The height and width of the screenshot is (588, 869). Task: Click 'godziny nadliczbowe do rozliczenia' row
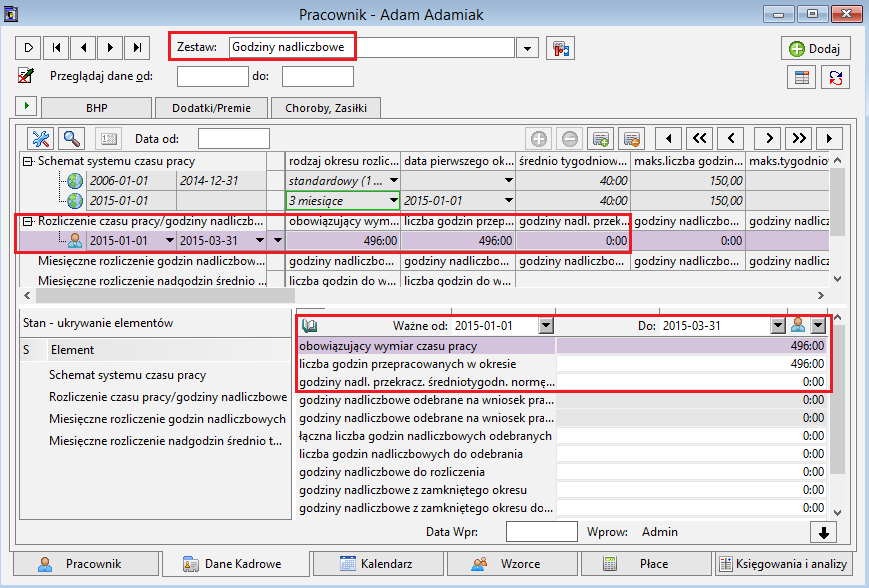(563, 472)
